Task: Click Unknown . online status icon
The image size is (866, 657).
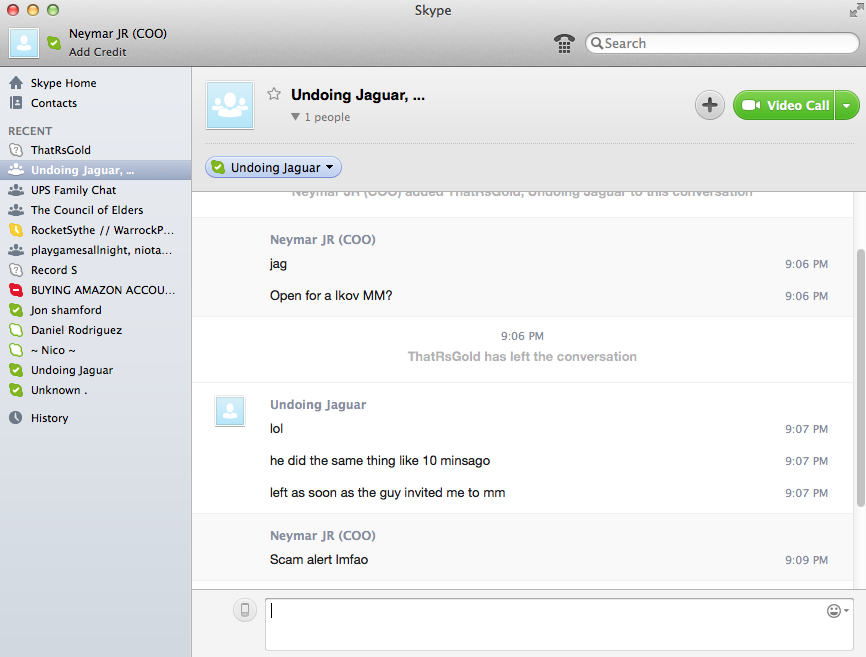Action: click(x=16, y=390)
